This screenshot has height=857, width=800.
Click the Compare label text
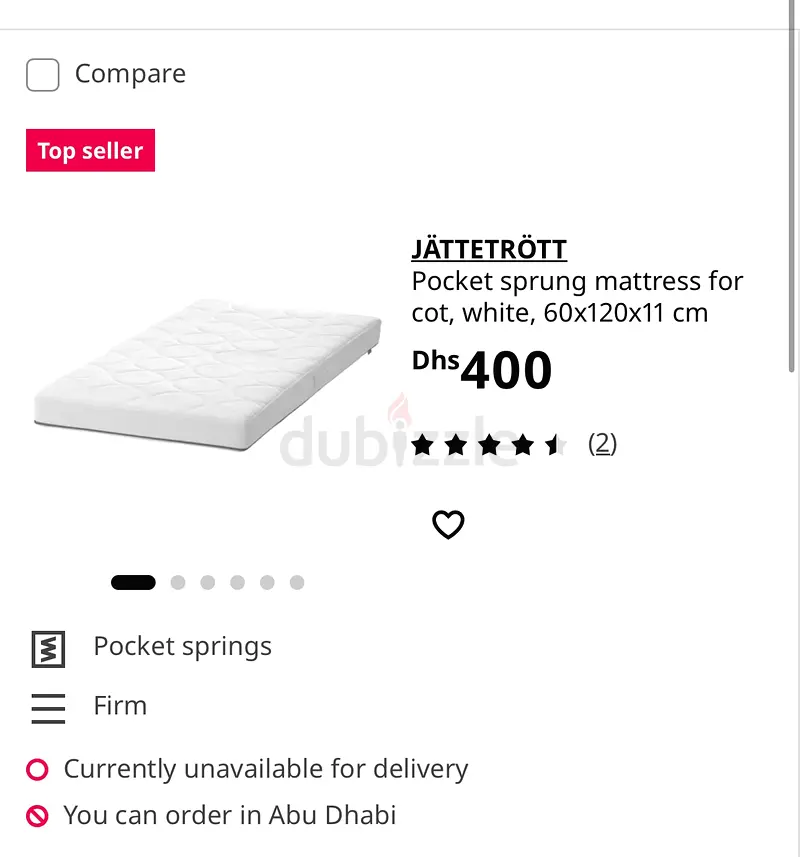(x=130, y=74)
